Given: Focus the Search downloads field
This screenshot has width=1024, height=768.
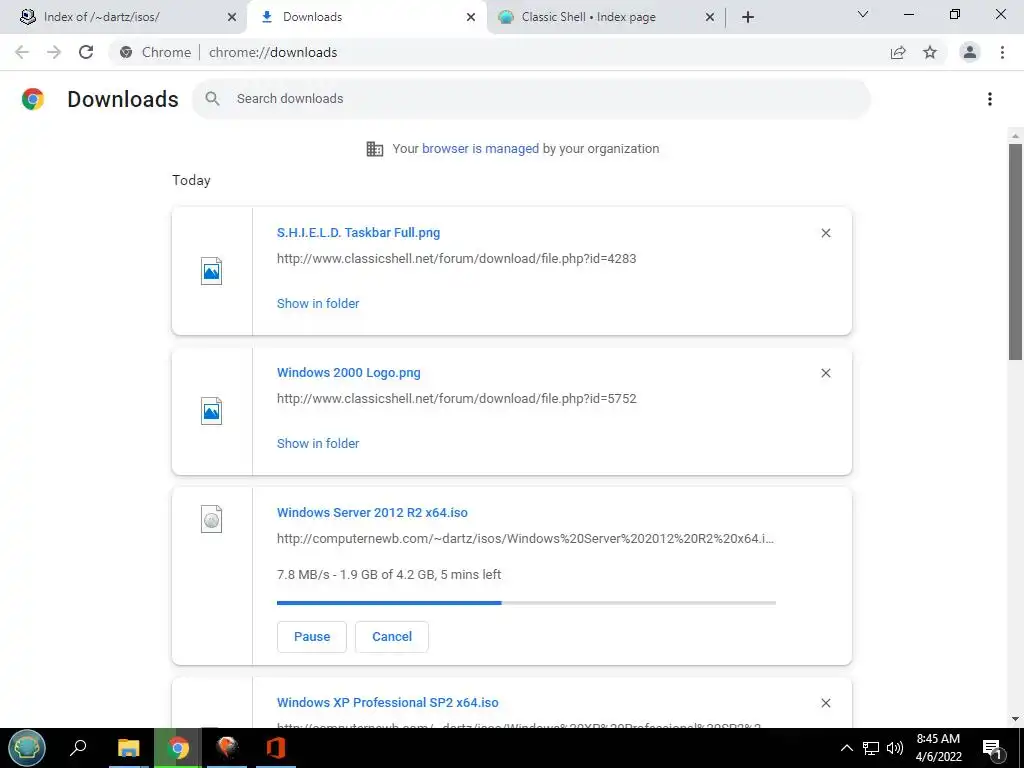Looking at the screenshot, I should pos(531,99).
